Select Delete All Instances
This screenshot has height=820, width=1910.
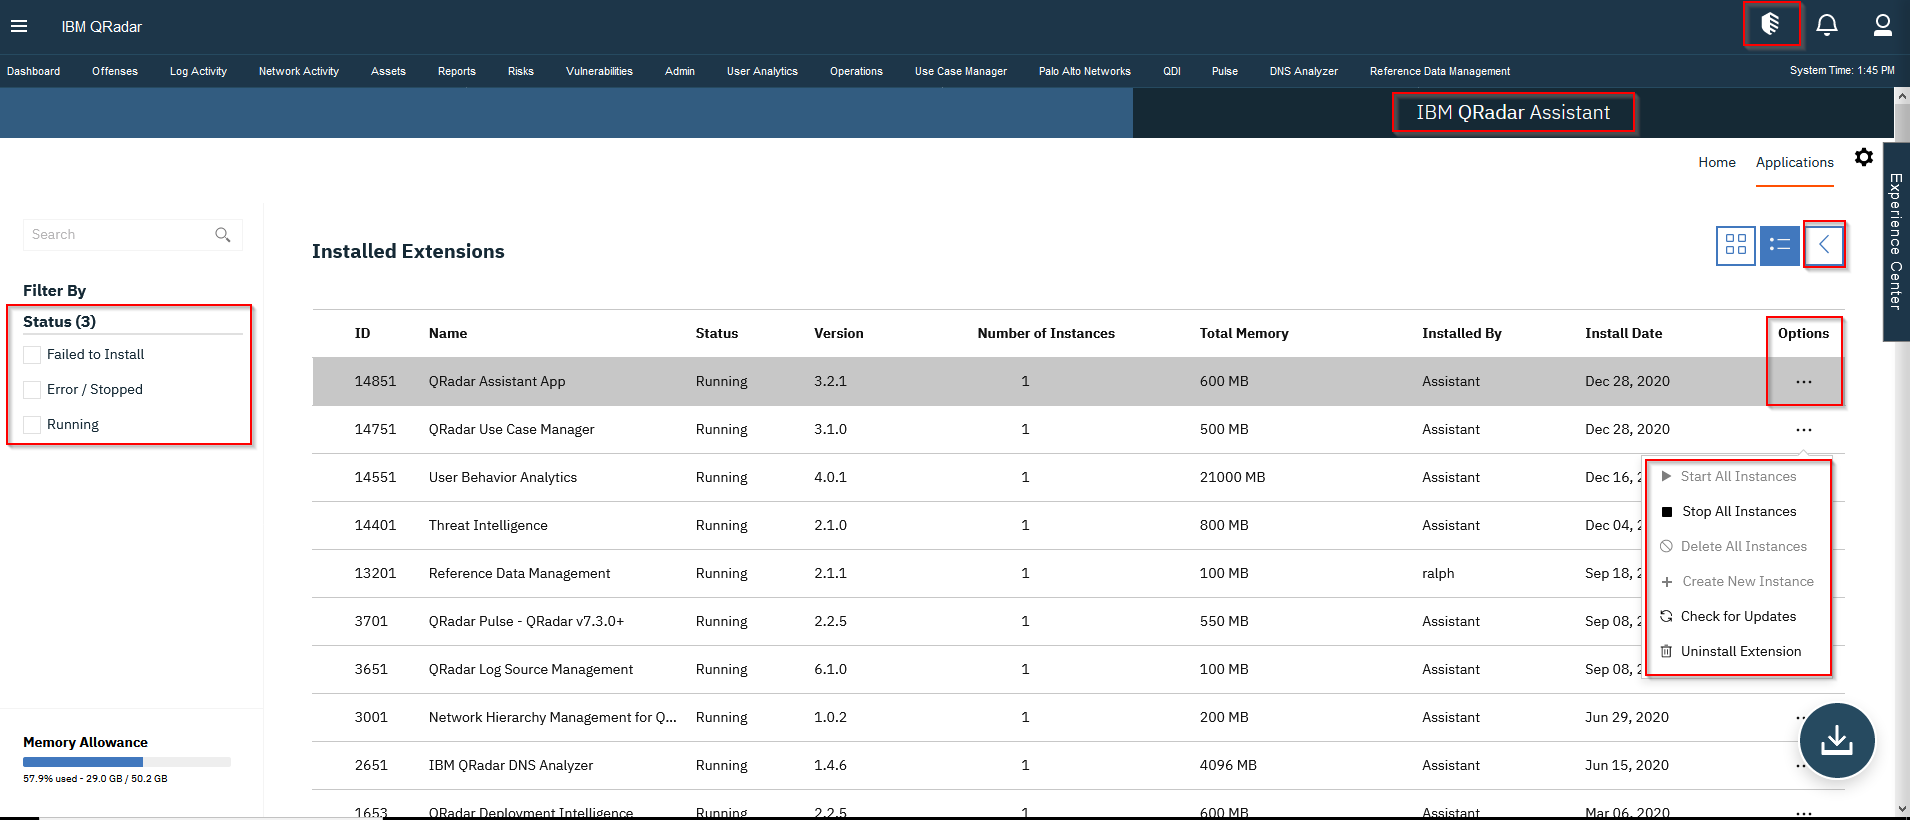(x=1738, y=546)
